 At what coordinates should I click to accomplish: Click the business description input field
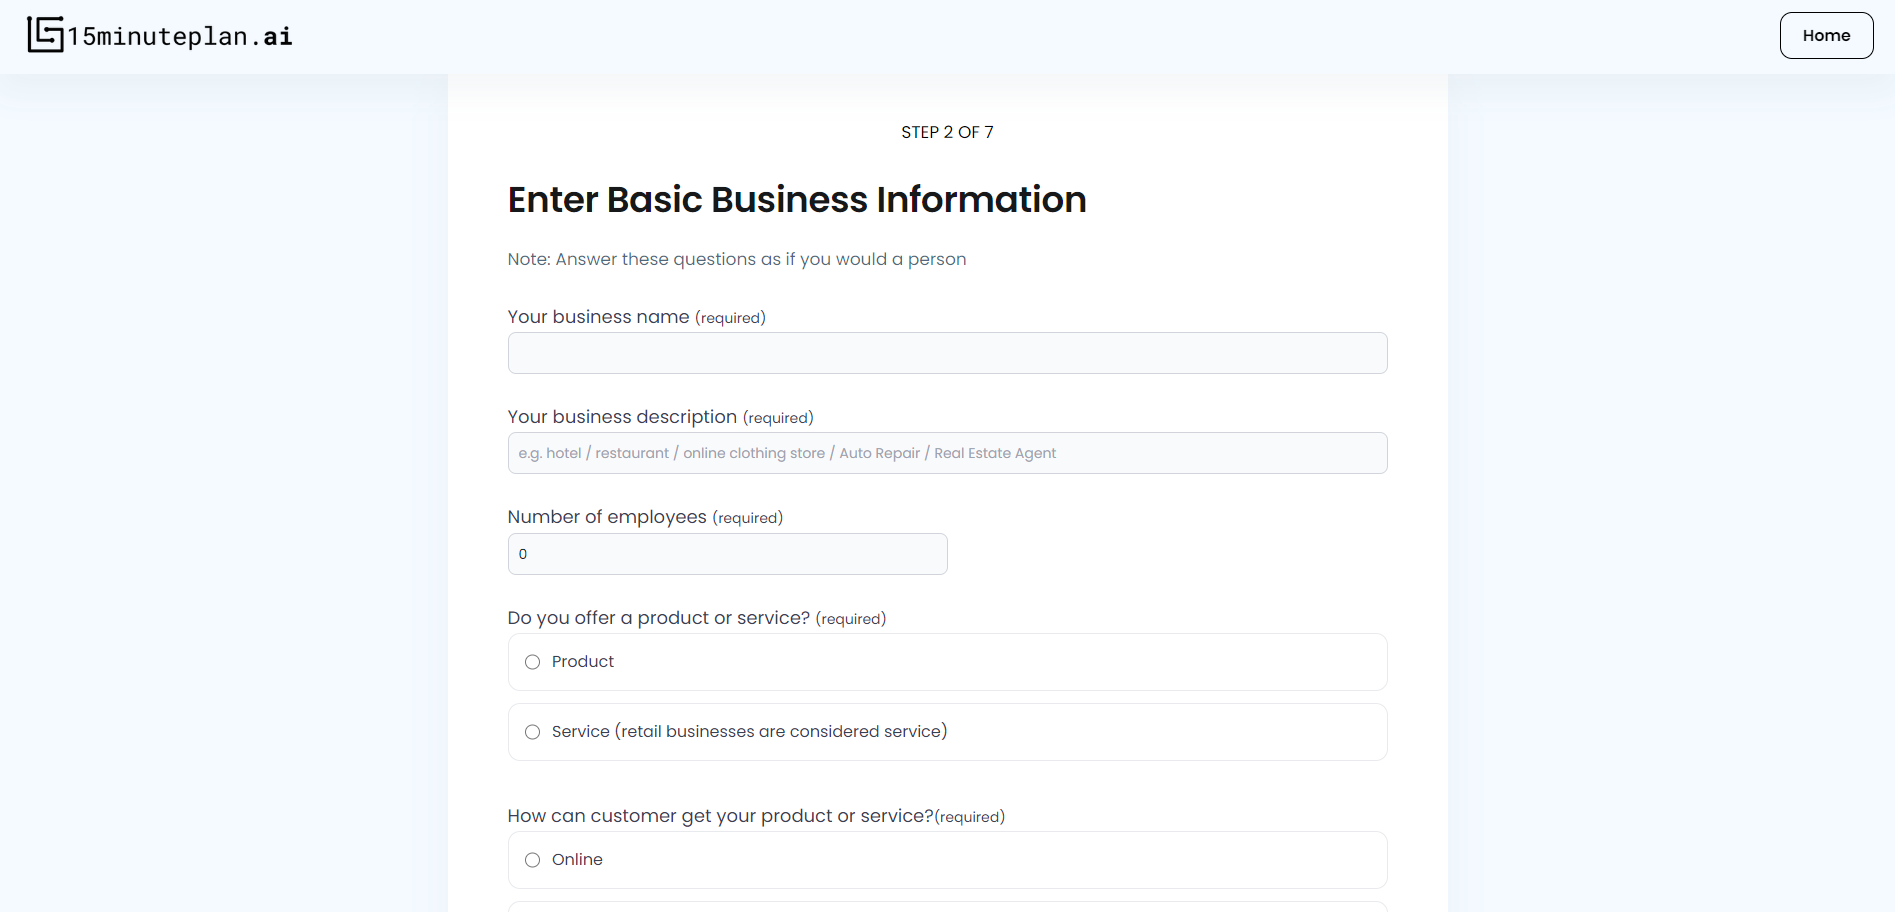click(947, 453)
